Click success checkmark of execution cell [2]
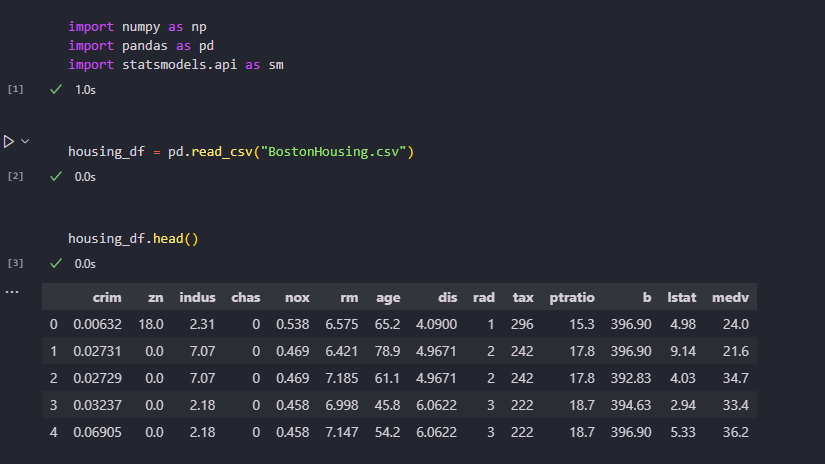The image size is (825, 464). (56, 176)
